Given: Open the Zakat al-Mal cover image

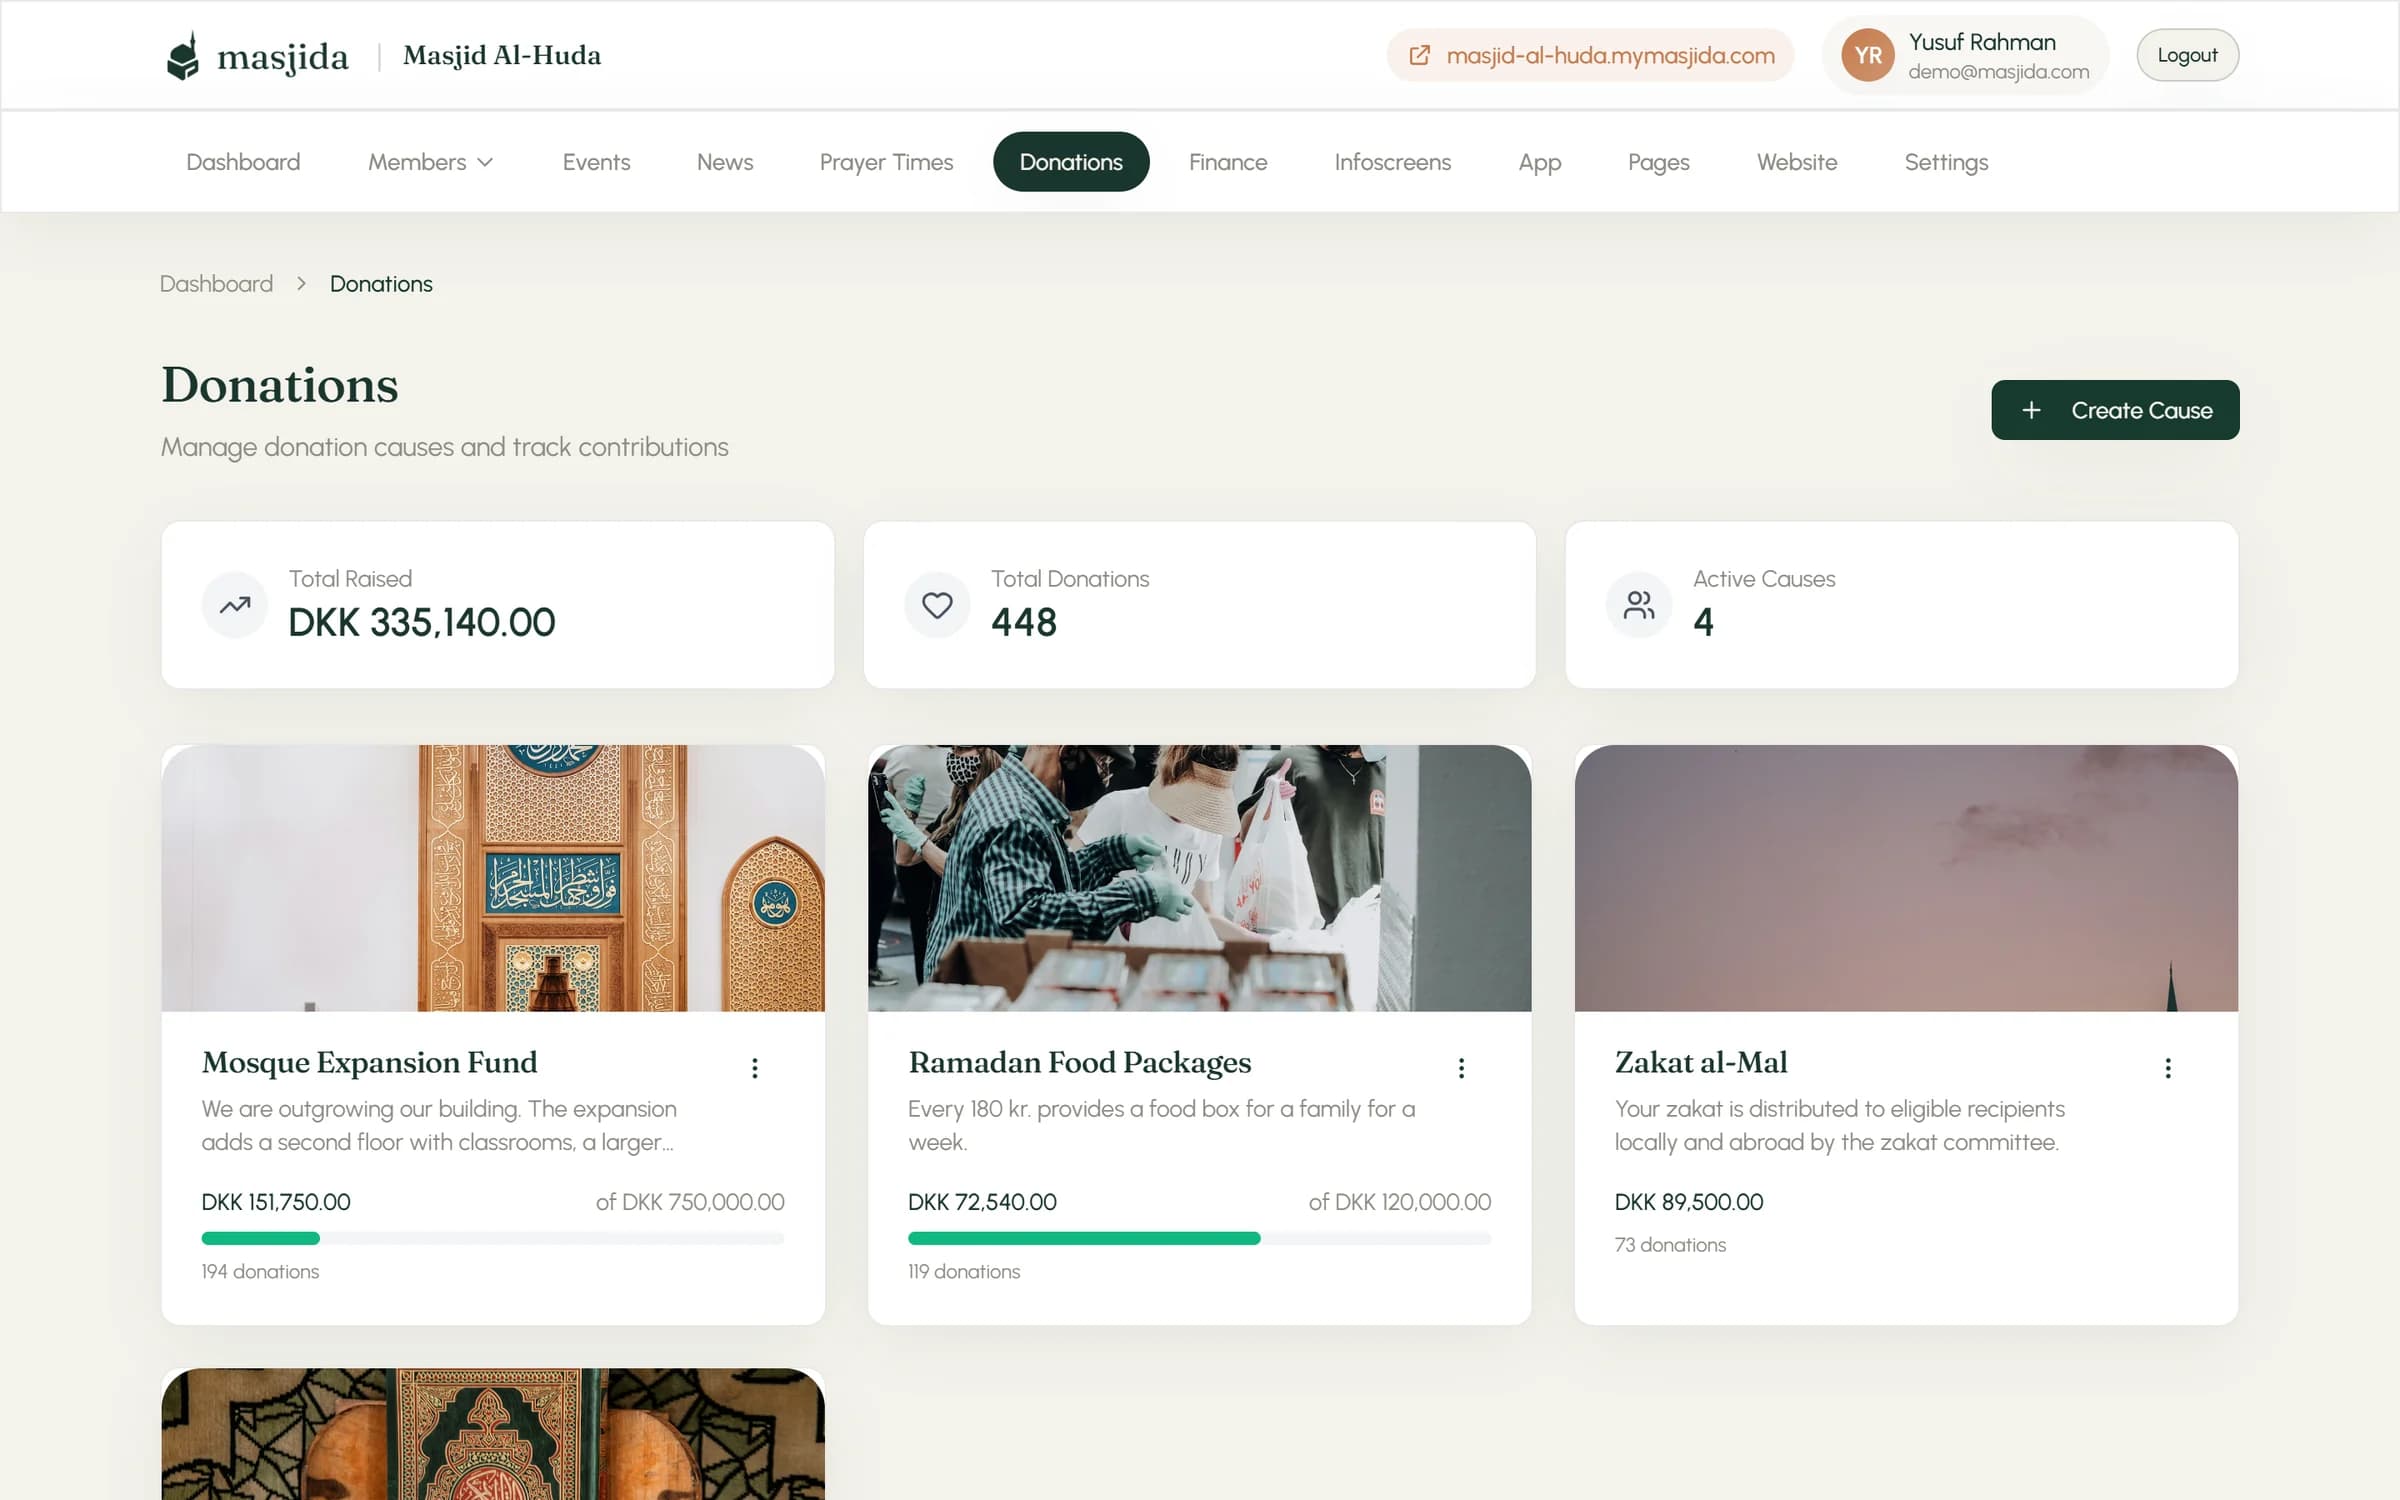Looking at the screenshot, I should click(1906, 878).
